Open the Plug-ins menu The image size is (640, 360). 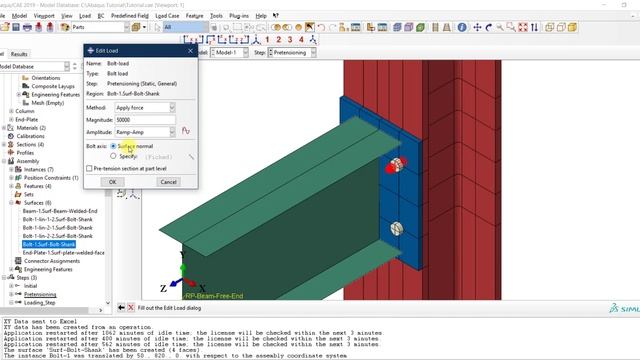coord(239,16)
